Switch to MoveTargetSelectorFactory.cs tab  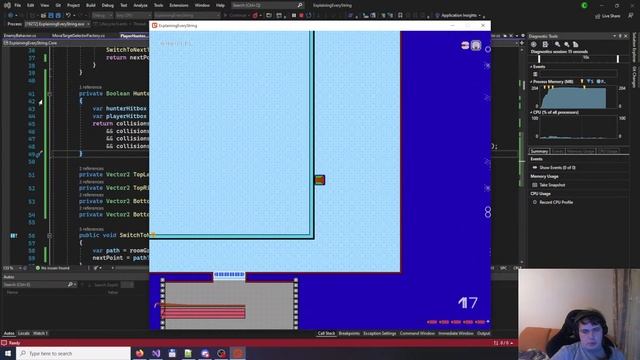[x=78, y=36]
